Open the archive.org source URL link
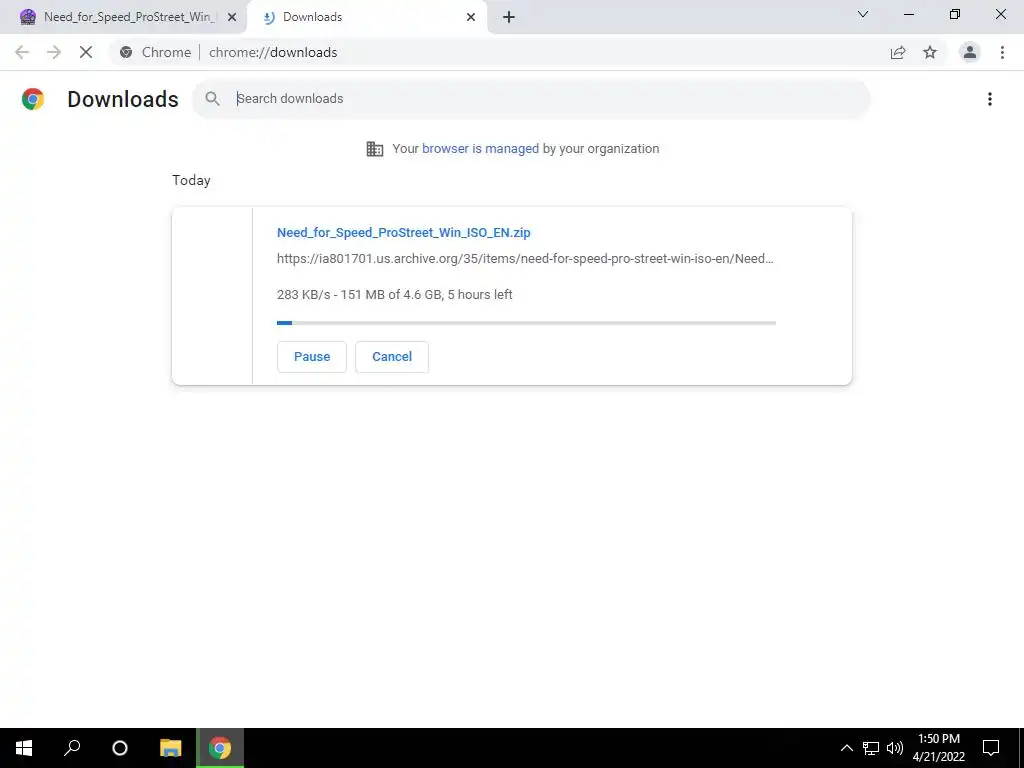The image size is (1024, 768). click(x=525, y=259)
